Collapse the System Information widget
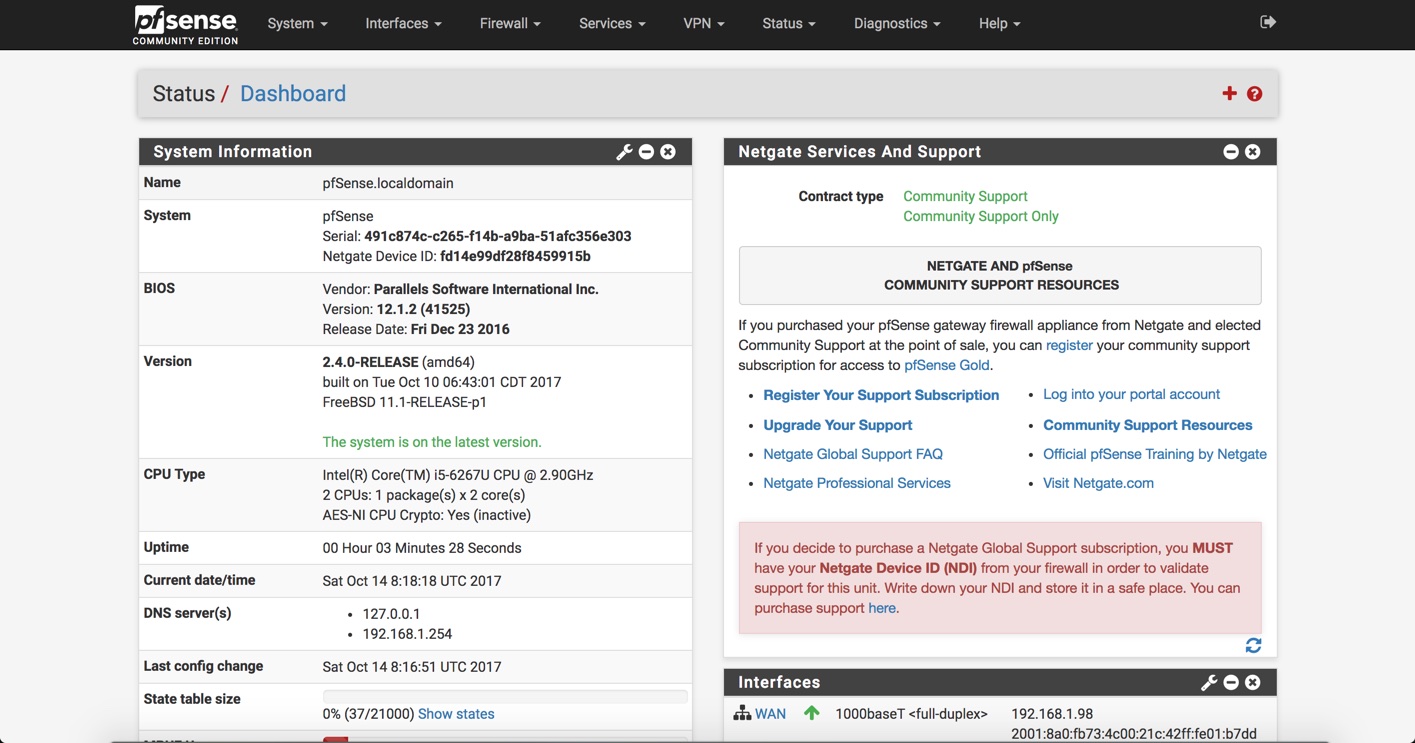The width and height of the screenshot is (1415, 743). tap(646, 151)
